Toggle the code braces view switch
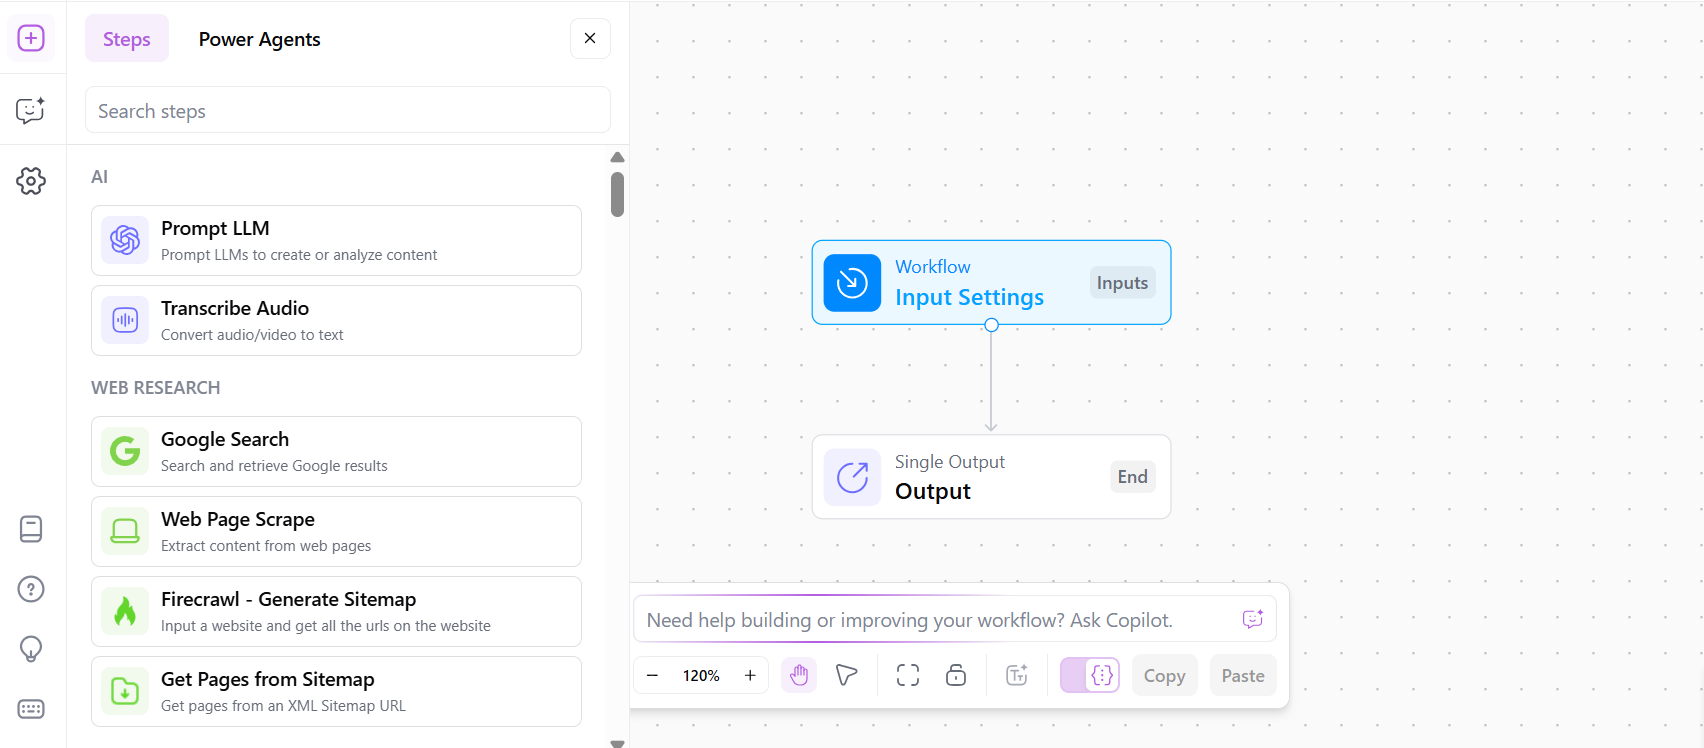Viewport: 1704px width, 748px height. click(1090, 675)
